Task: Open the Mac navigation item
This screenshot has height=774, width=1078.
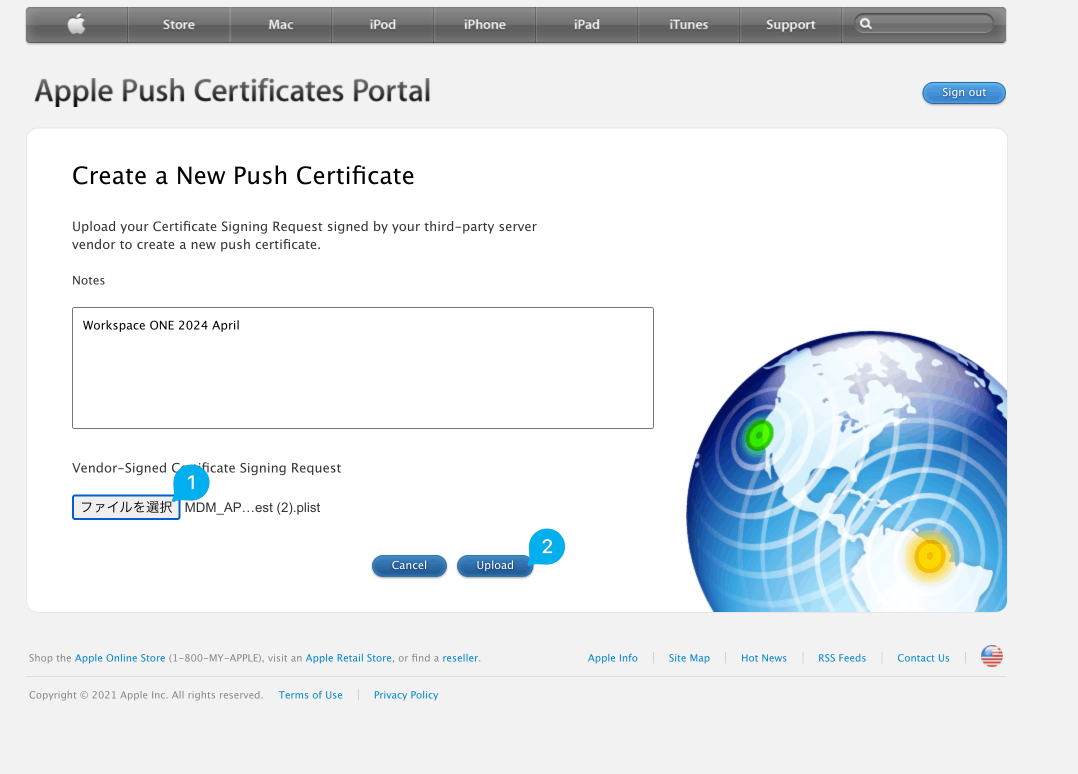Action: [x=280, y=25]
